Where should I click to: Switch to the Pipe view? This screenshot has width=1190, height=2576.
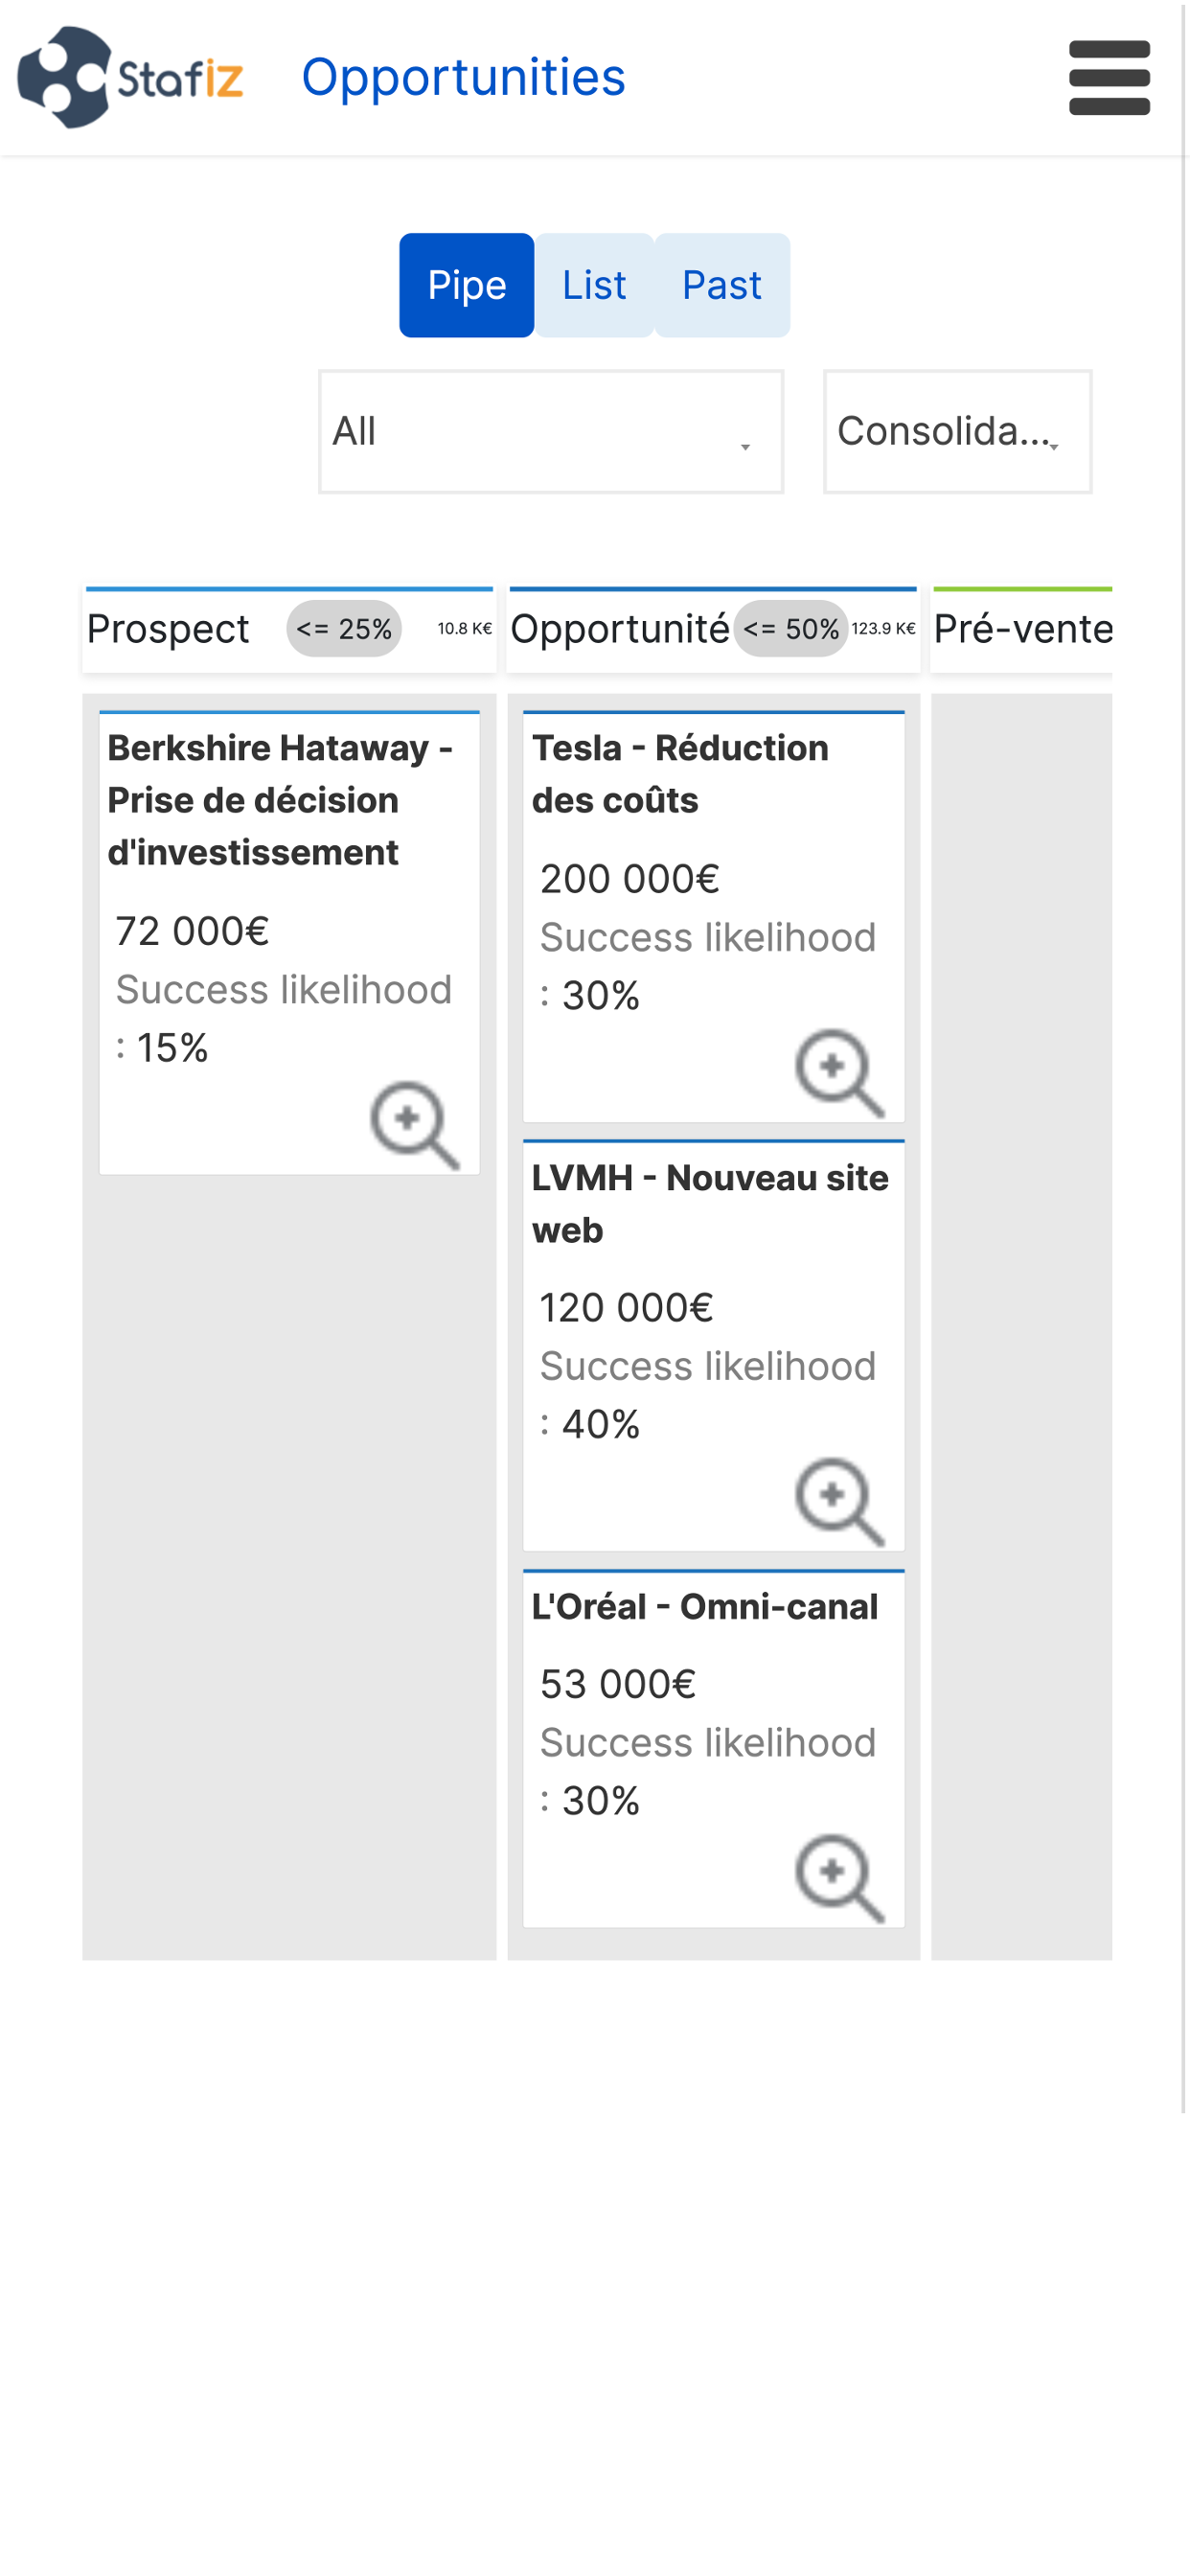(x=466, y=285)
